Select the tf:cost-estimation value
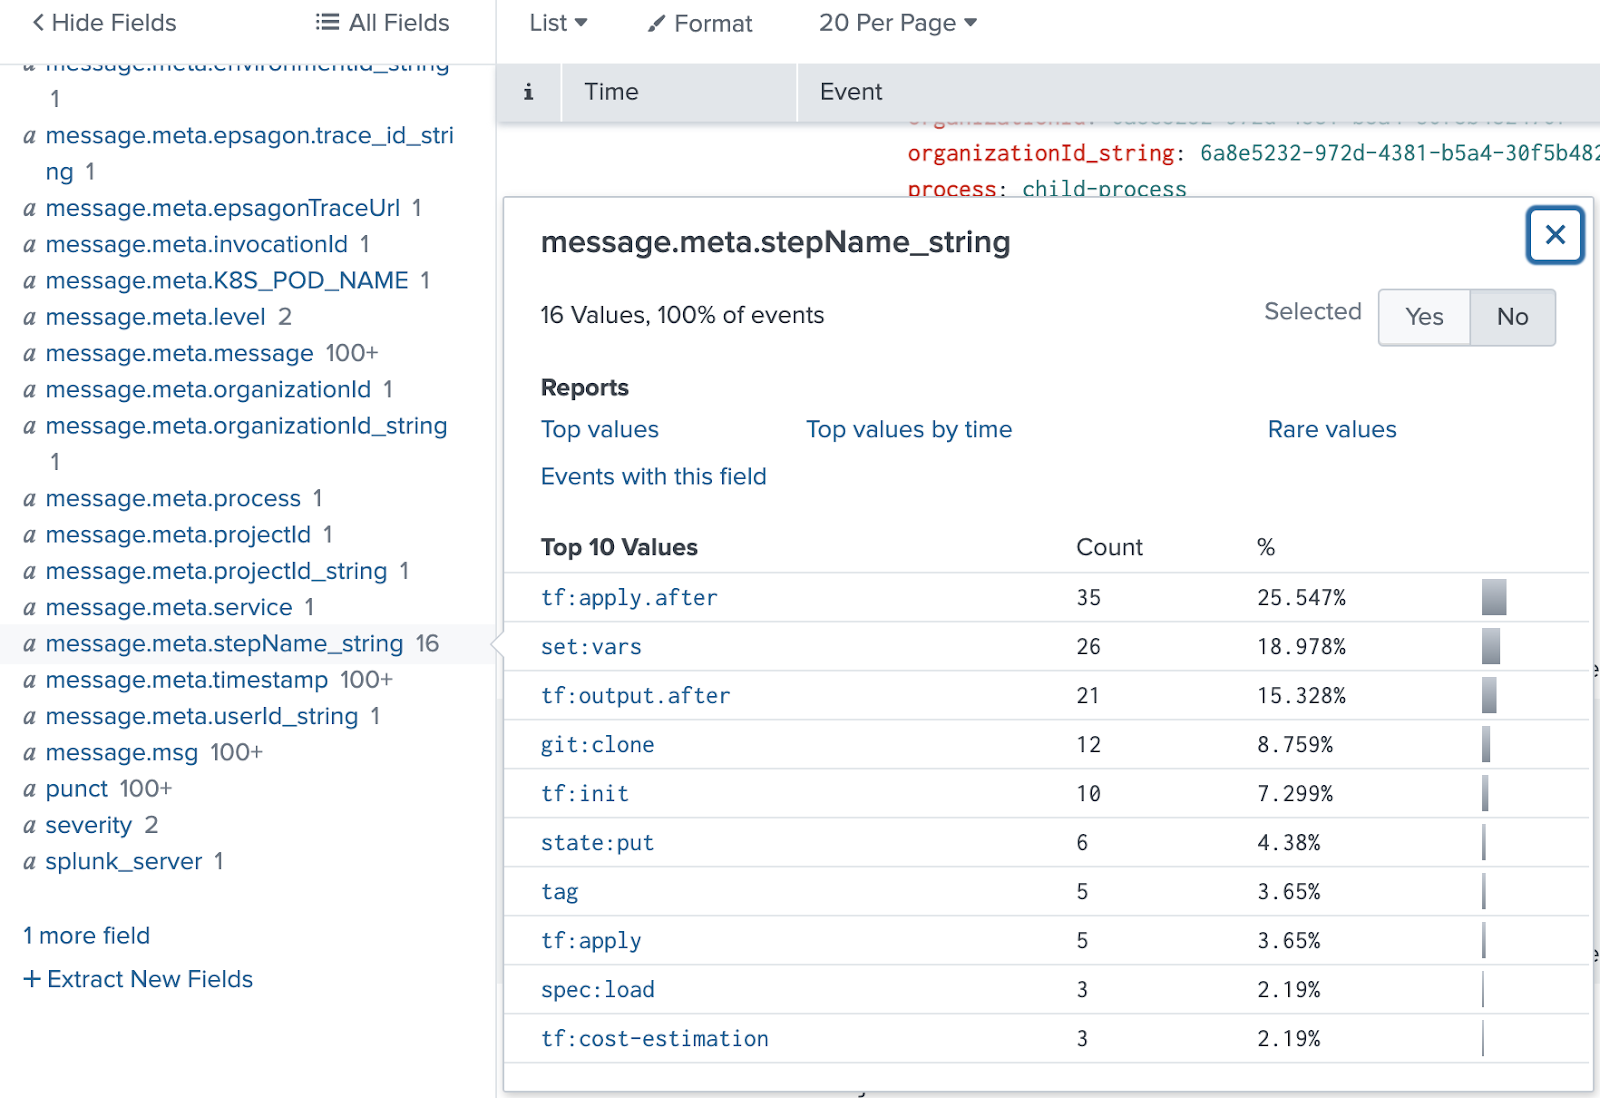Image resolution: width=1600 pixels, height=1098 pixels. [654, 1039]
